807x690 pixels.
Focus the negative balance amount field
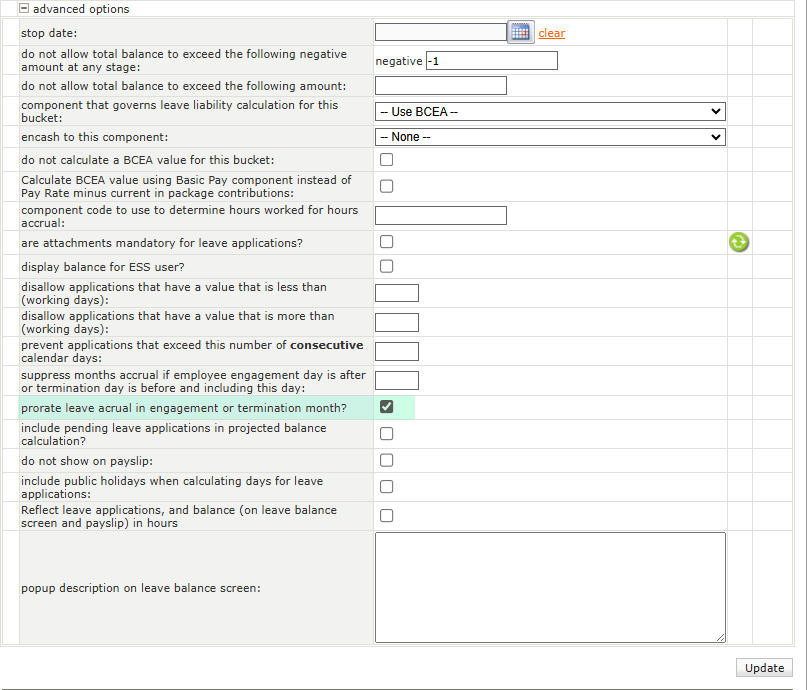tap(491, 61)
